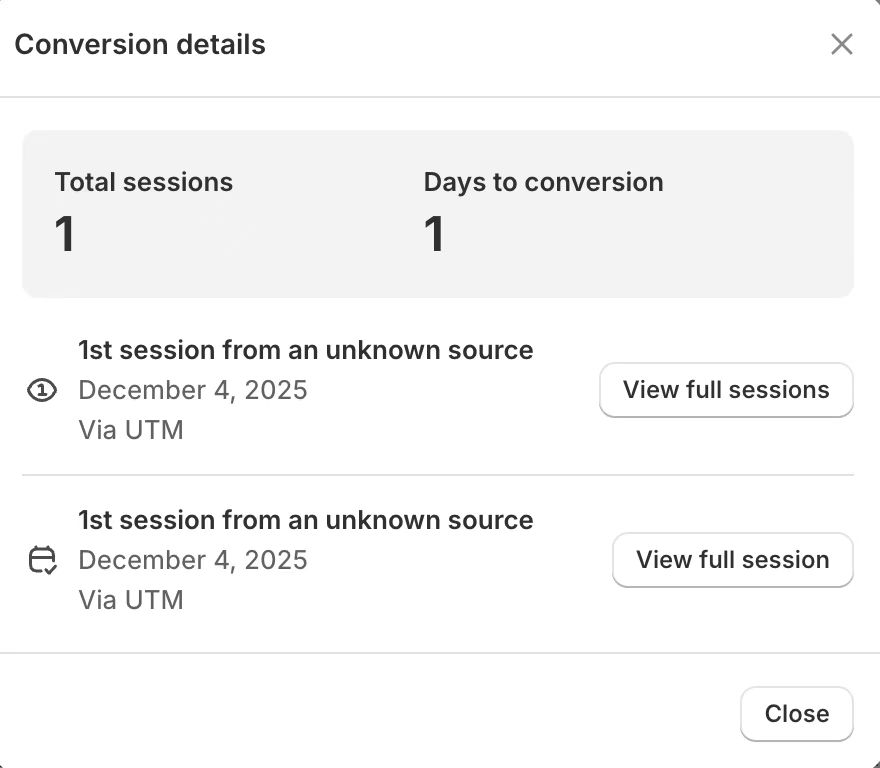Click session heading beside the calendar icon
Screen dimensions: 880x768
(x=305, y=520)
